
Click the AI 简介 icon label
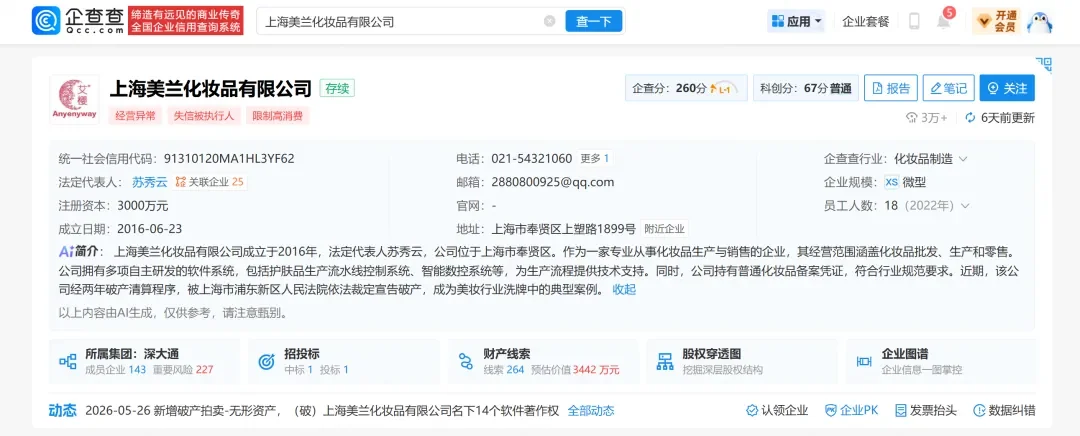tap(81, 251)
